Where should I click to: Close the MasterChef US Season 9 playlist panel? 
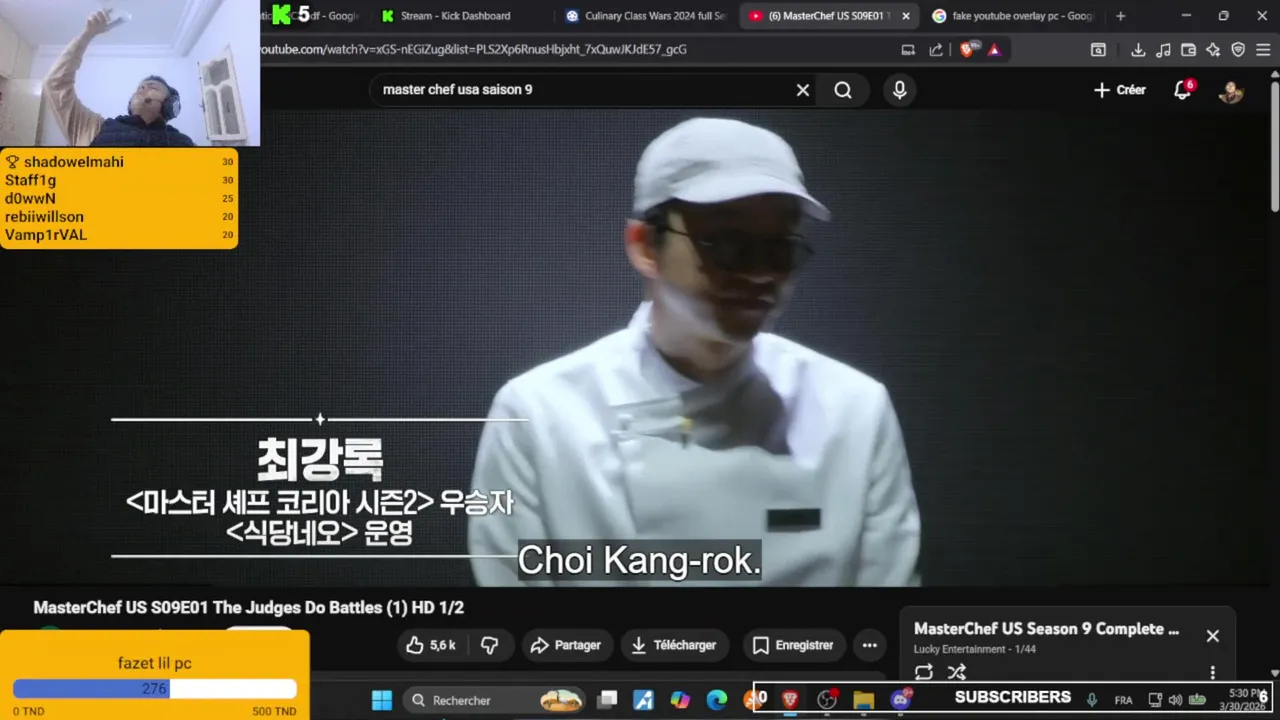[1212, 636]
